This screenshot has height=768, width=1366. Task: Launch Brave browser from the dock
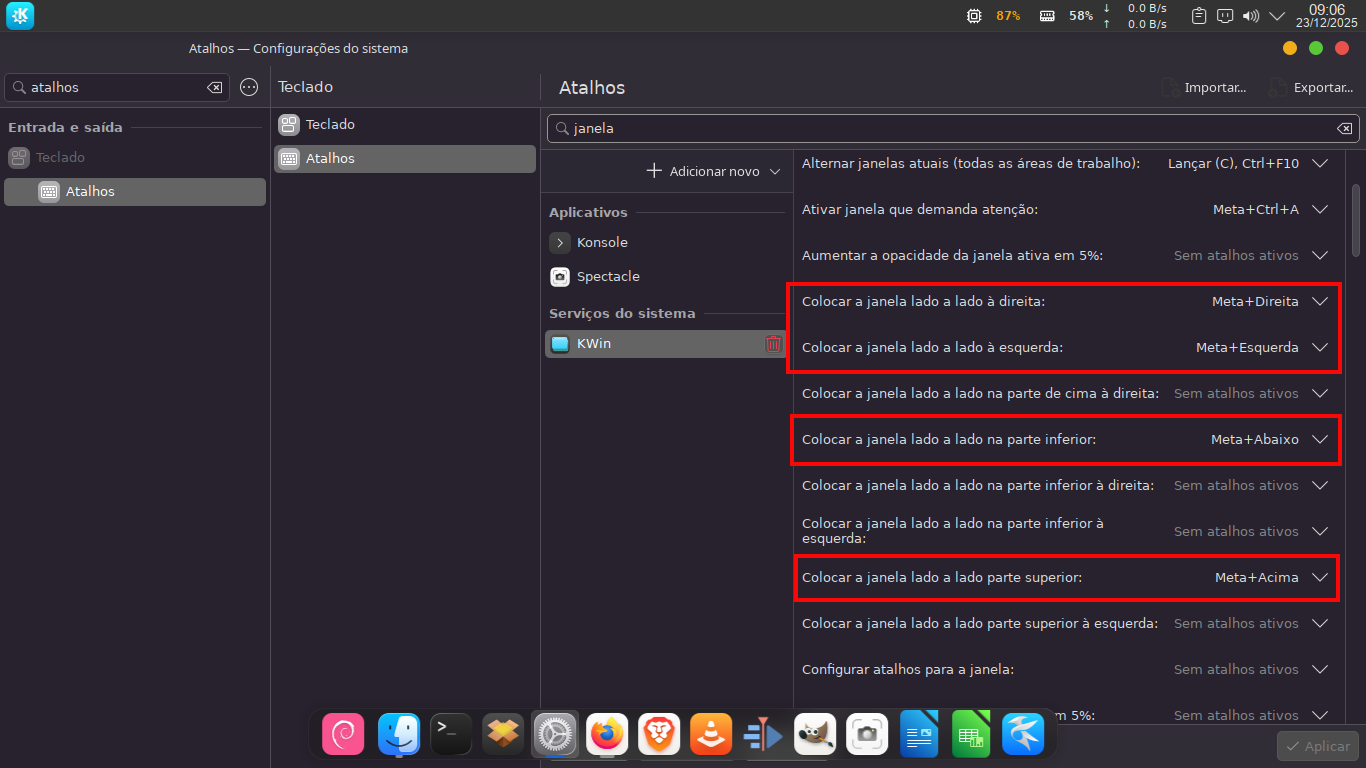(x=659, y=735)
